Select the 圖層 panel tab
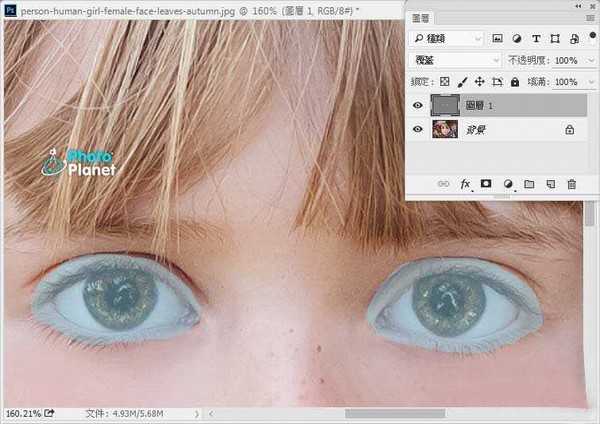The image size is (600, 424). (x=421, y=16)
